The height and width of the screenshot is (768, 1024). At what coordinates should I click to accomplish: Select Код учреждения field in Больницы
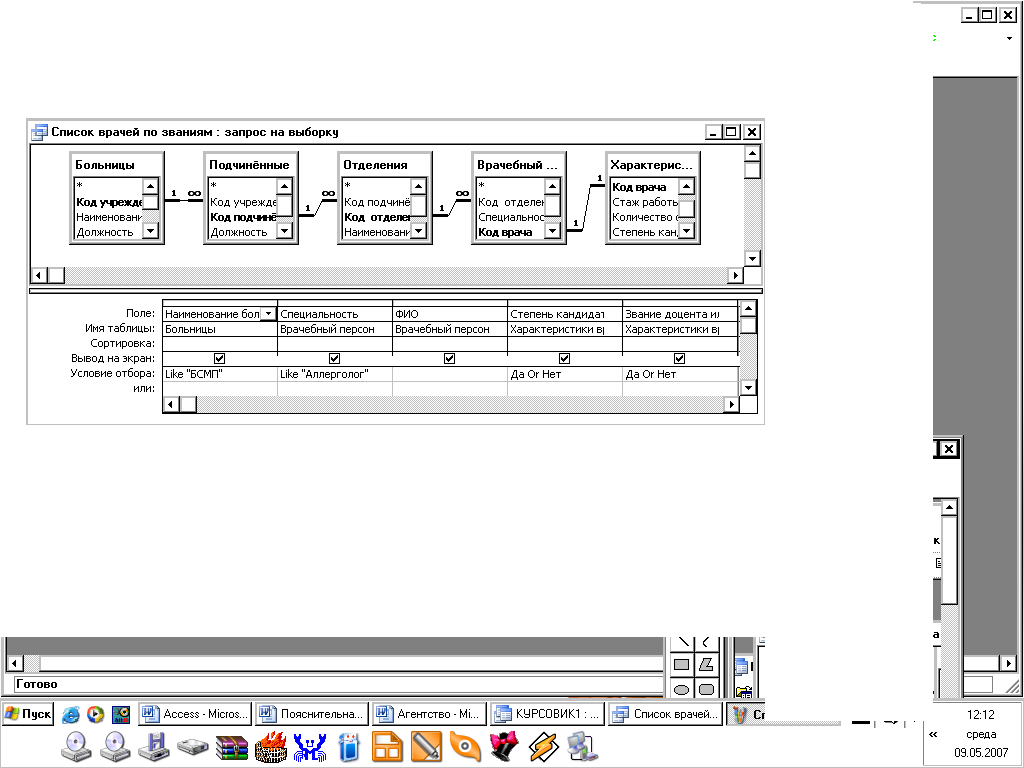pos(108,202)
